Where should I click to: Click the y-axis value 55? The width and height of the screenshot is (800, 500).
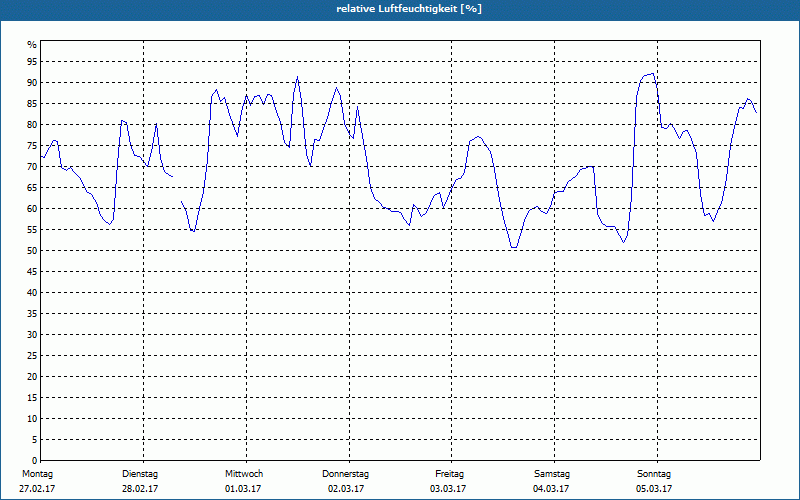32,230
